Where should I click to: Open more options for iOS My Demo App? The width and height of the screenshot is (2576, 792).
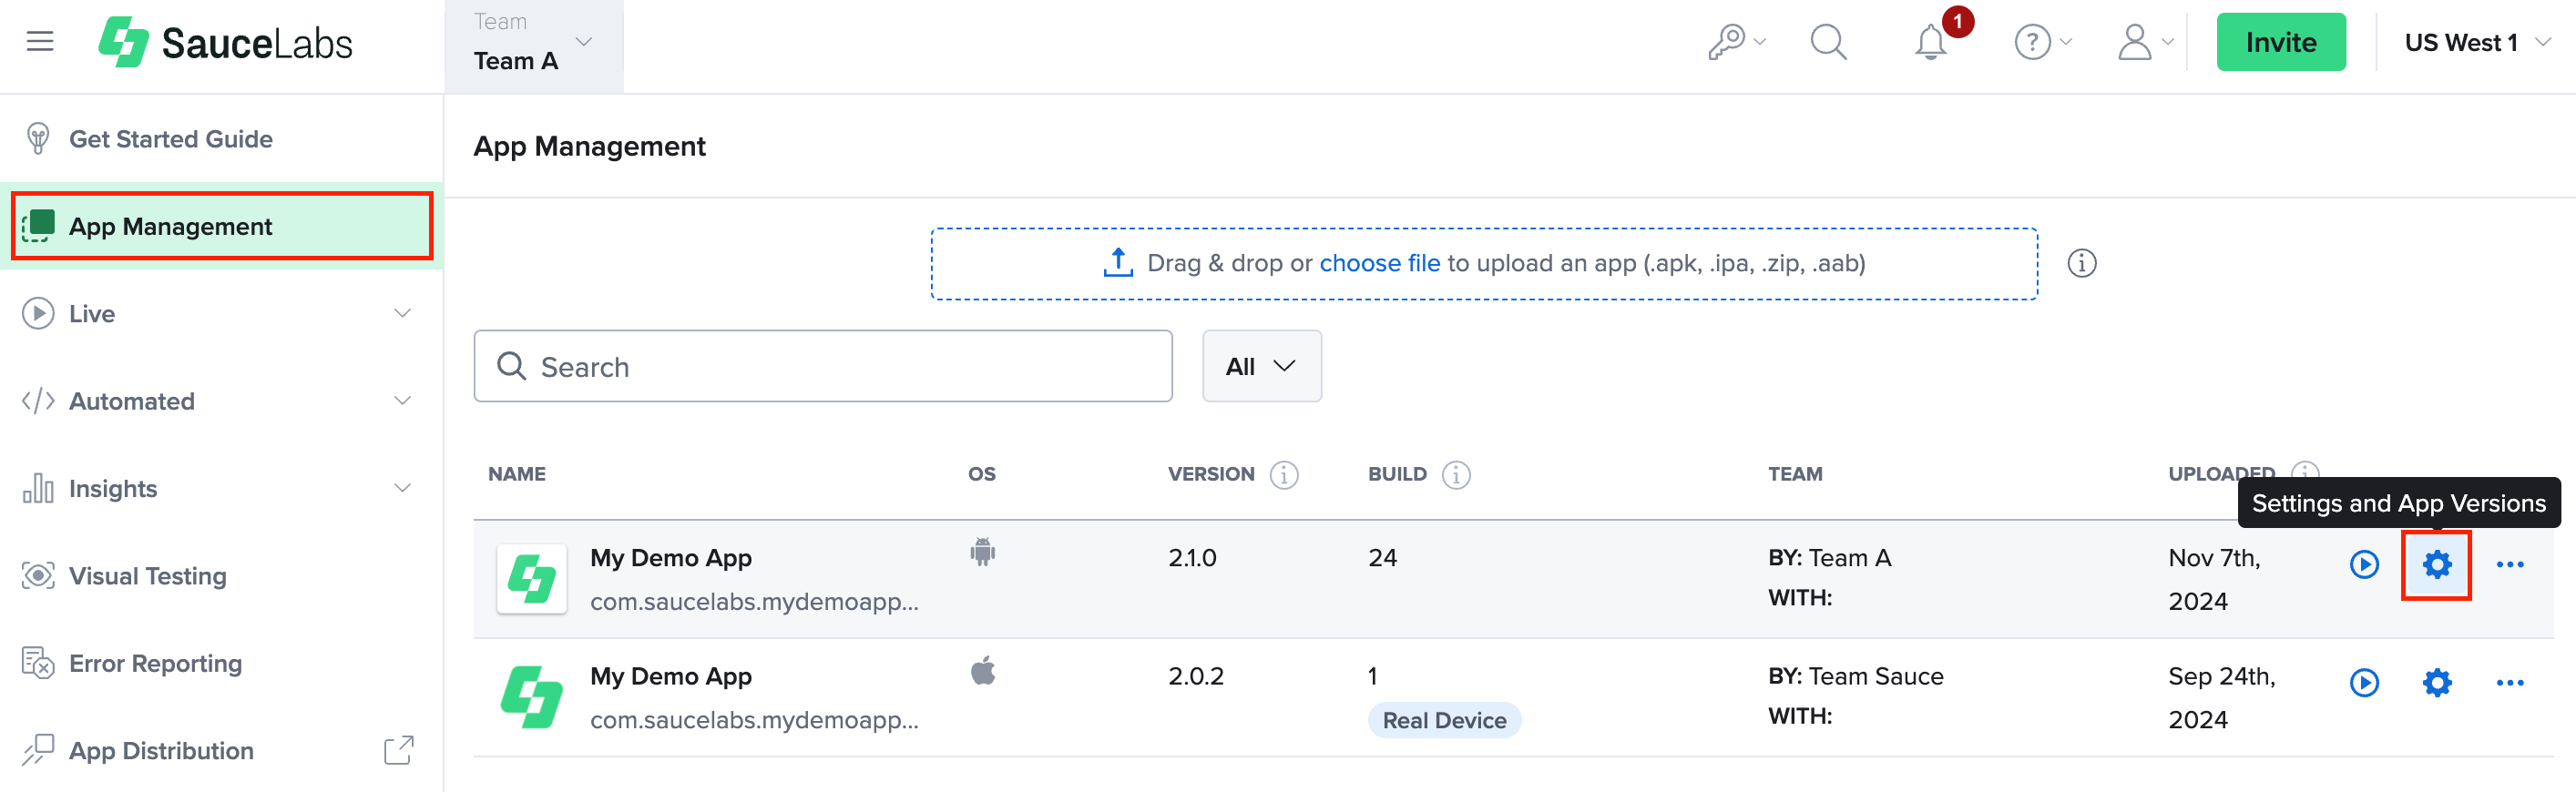[x=2509, y=683]
